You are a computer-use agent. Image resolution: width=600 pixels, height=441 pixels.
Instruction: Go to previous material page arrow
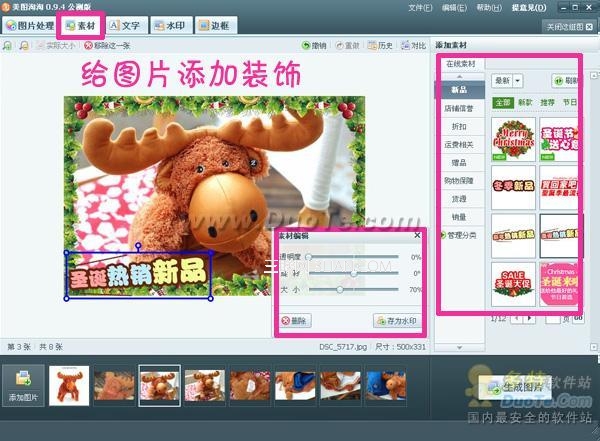(517, 318)
